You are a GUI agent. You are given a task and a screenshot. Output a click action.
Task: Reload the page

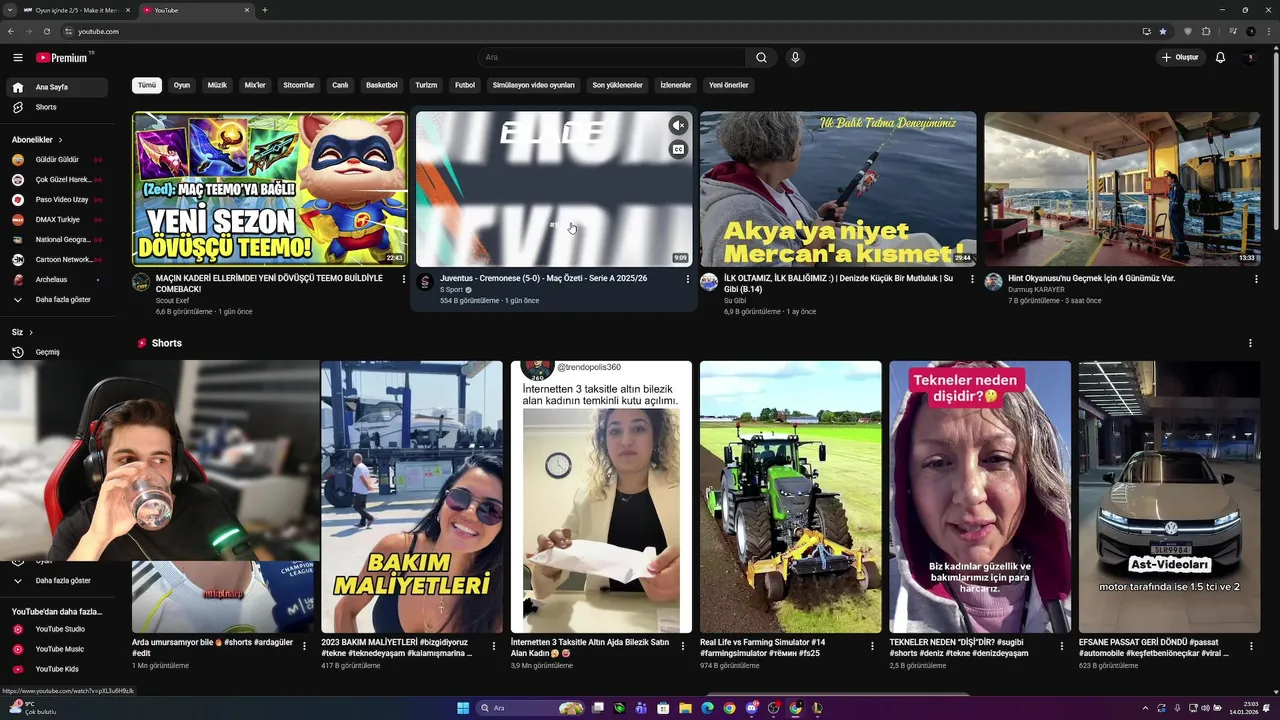(46, 31)
